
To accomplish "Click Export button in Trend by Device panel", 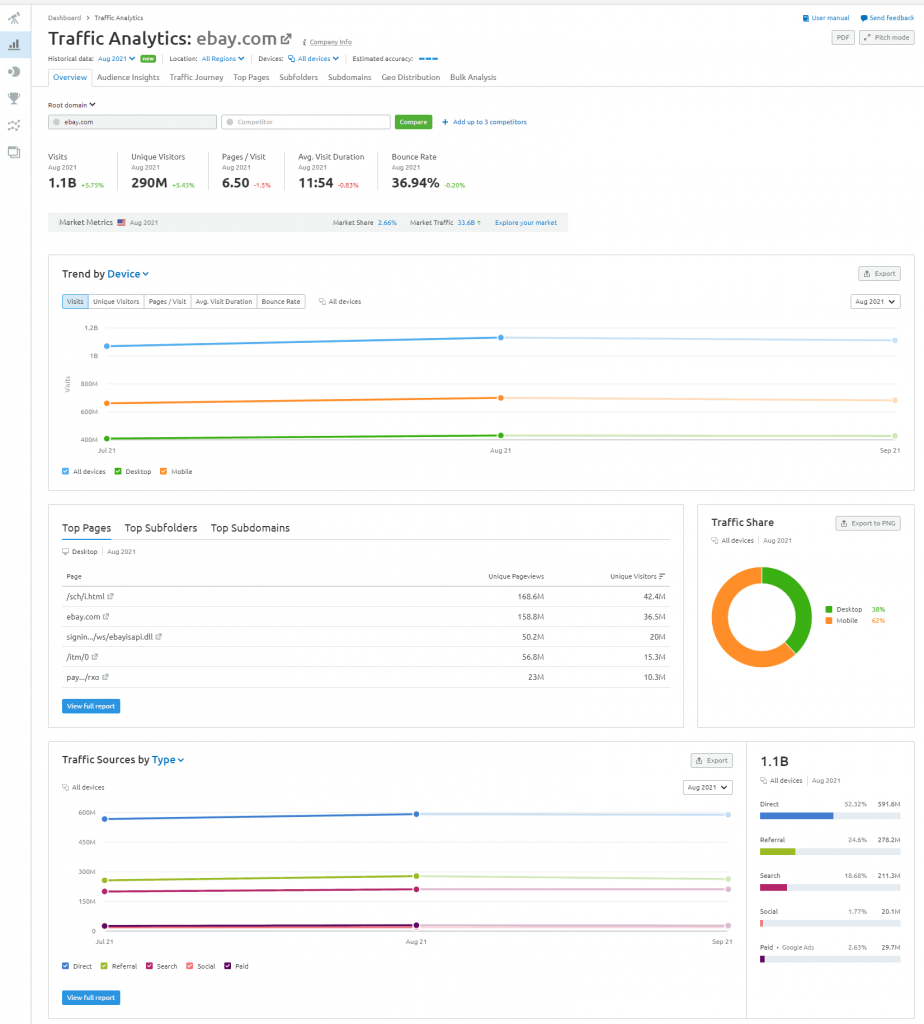I will coord(879,274).
